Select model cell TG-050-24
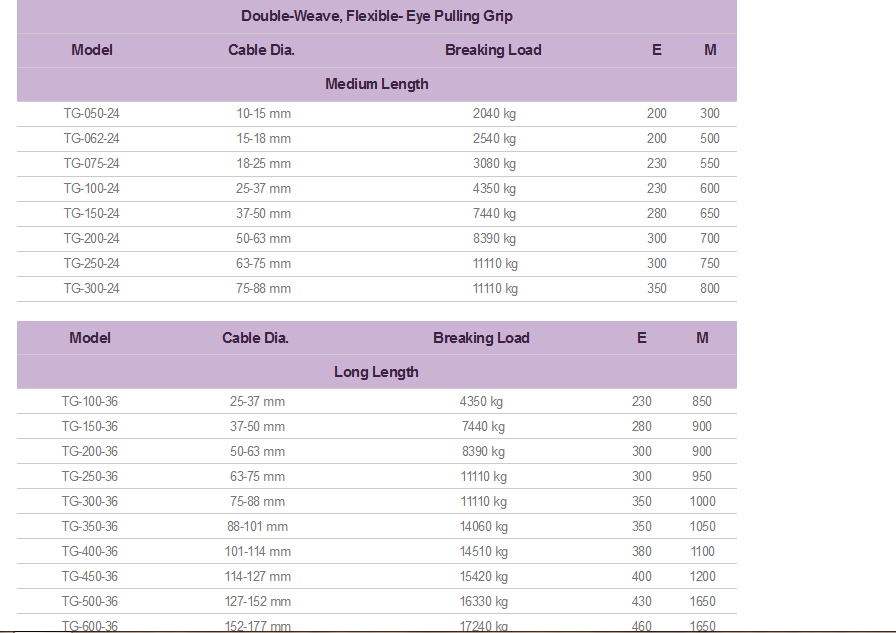The width and height of the screenshot is (896, 633). (x=91, y=114)
